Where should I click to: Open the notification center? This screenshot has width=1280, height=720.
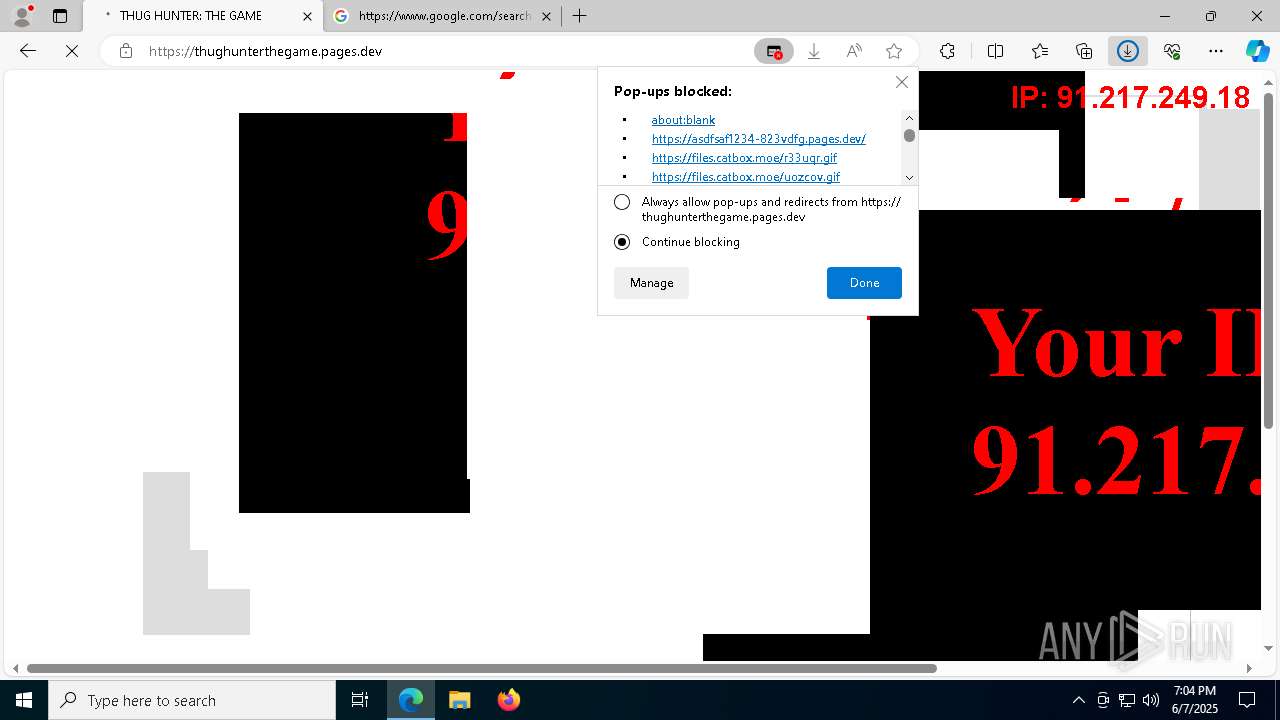(x=1247, y=700)
